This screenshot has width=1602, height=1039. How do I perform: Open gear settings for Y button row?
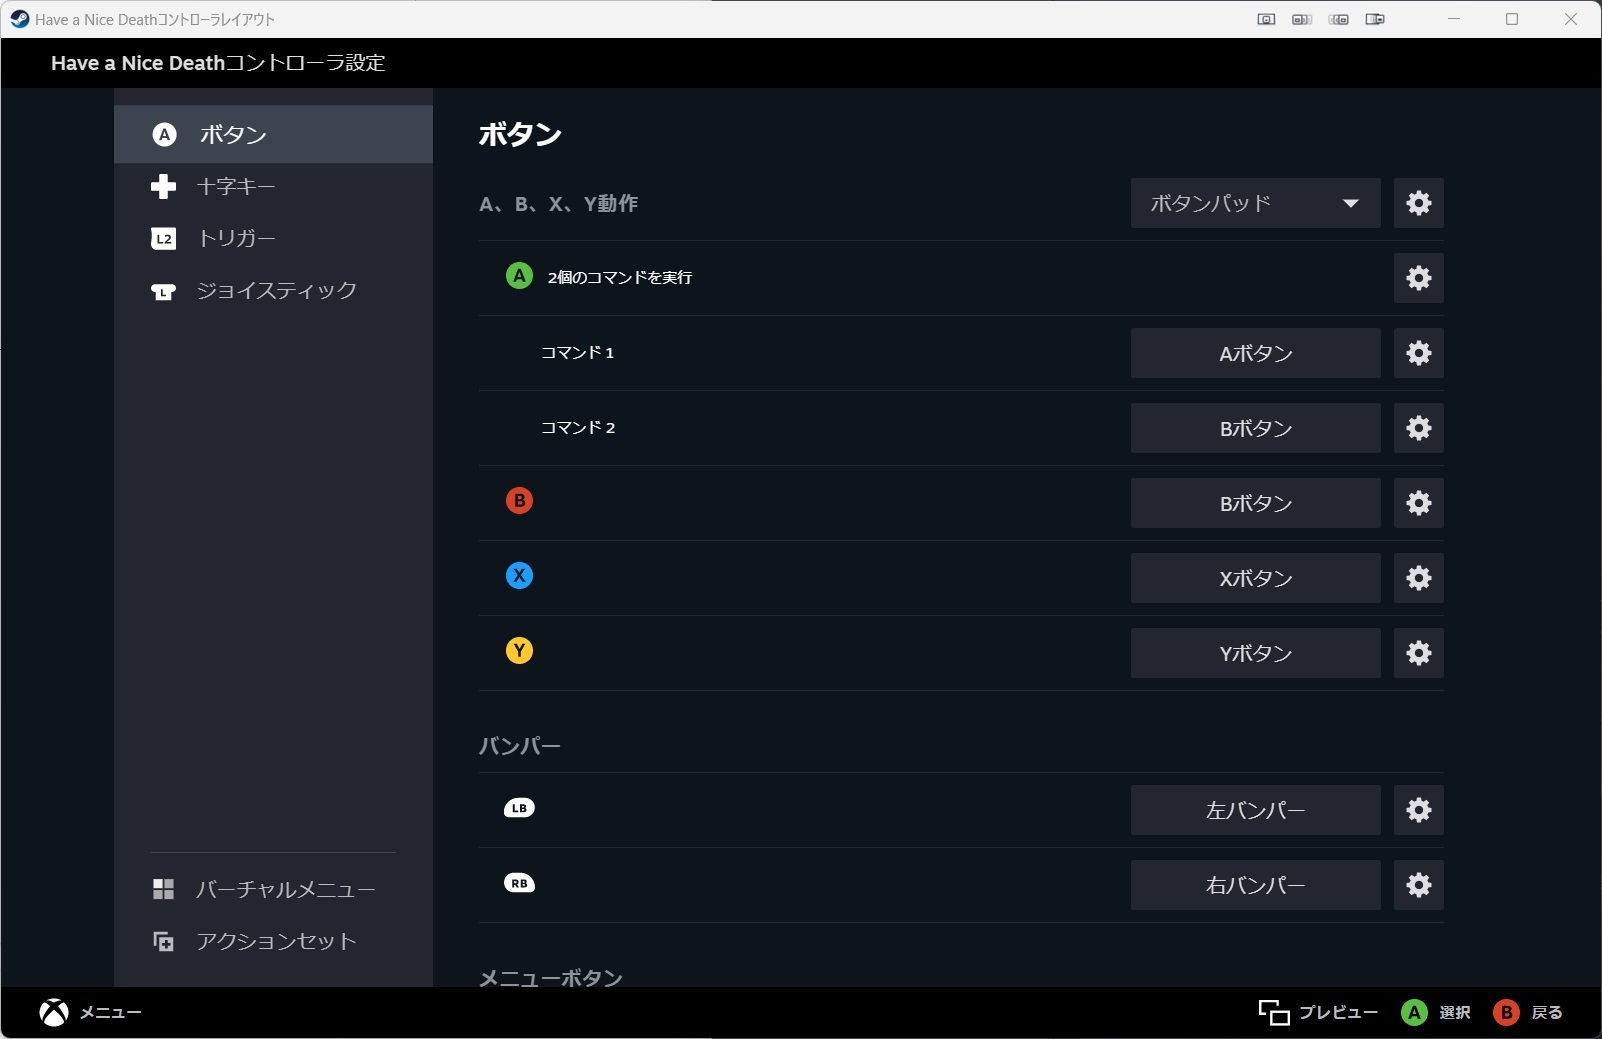pyautogui.click(x=1418, y=653)
